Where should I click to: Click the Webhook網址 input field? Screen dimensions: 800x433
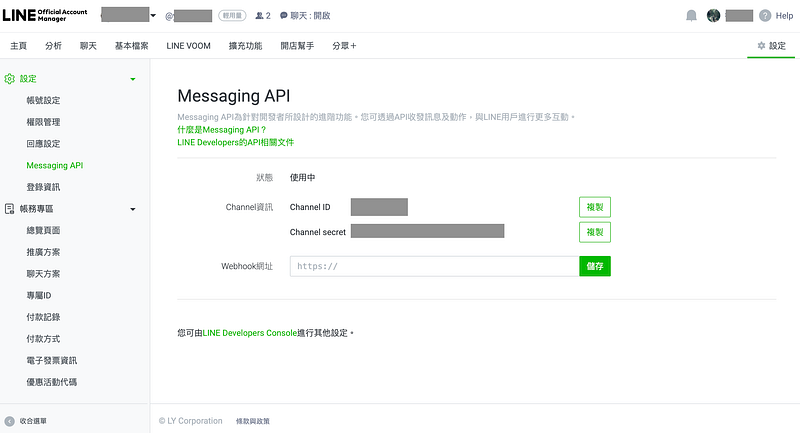[434, 266]
